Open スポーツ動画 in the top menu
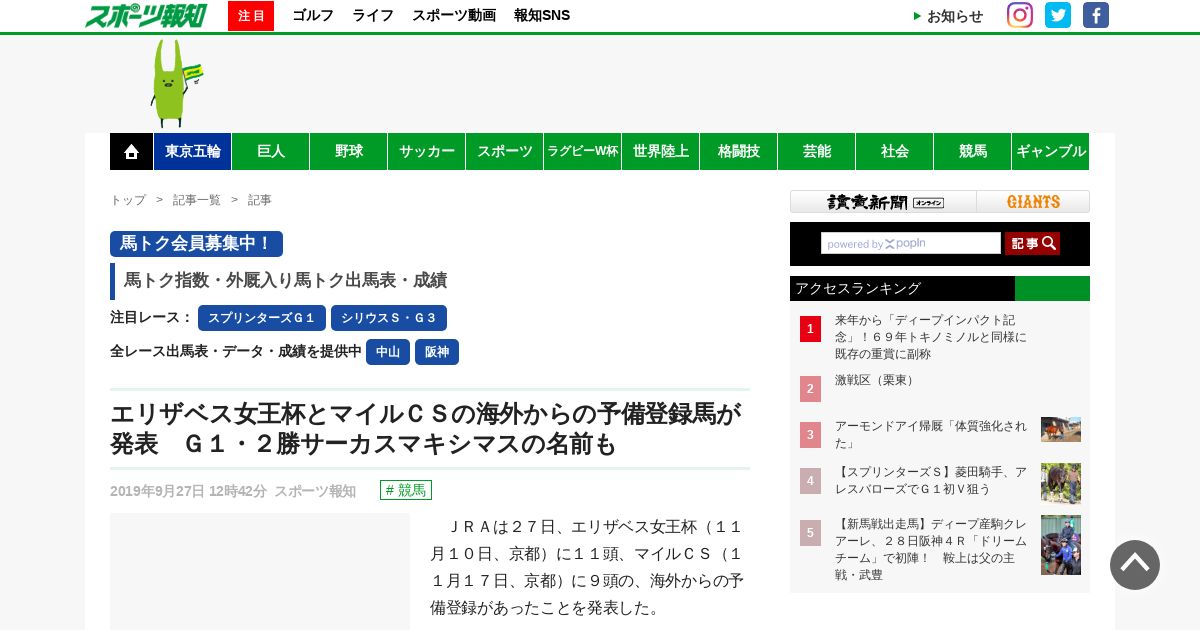Viewport: 1200px width, 630px height. click(x=454, y=16)
